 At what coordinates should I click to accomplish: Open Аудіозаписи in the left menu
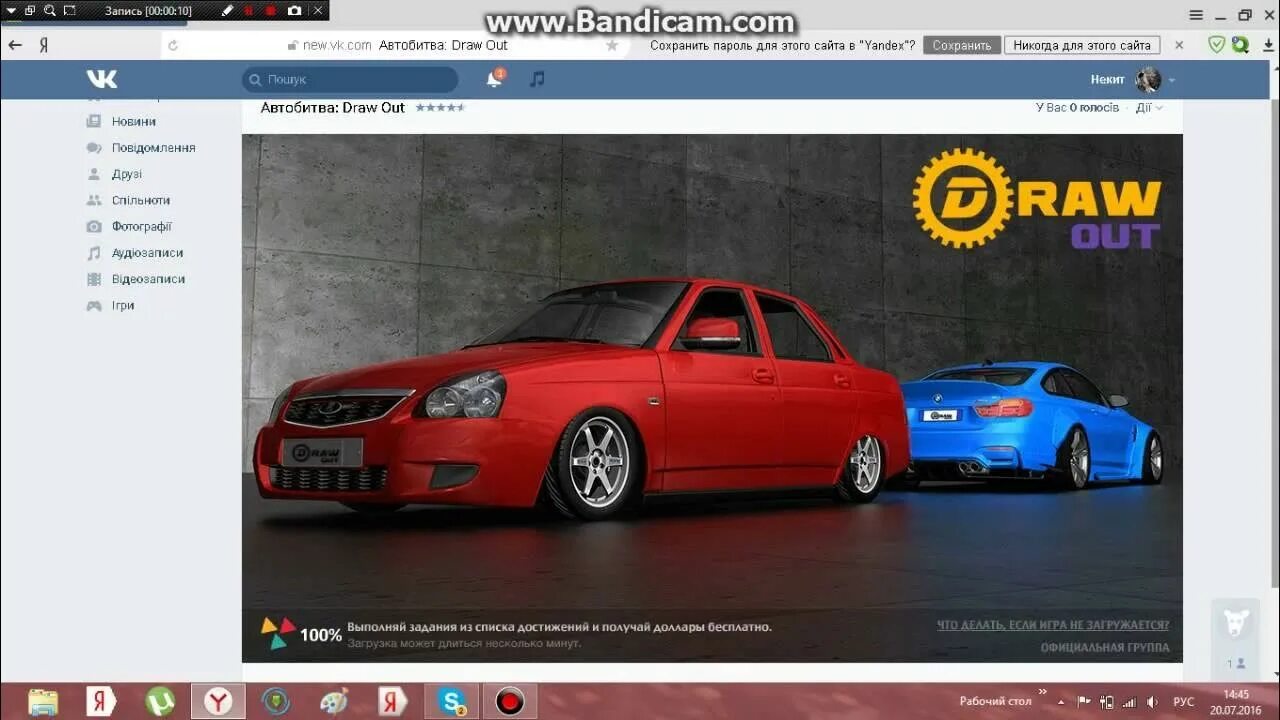(x=147, y=253)
